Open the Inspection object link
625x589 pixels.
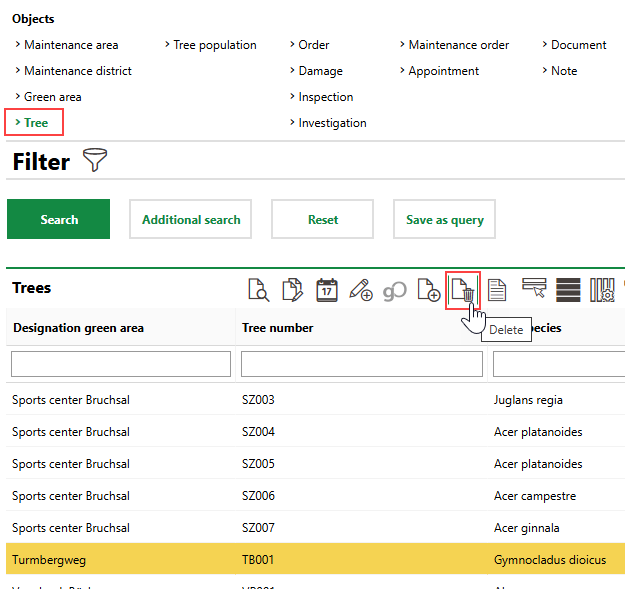pos(325,97)
